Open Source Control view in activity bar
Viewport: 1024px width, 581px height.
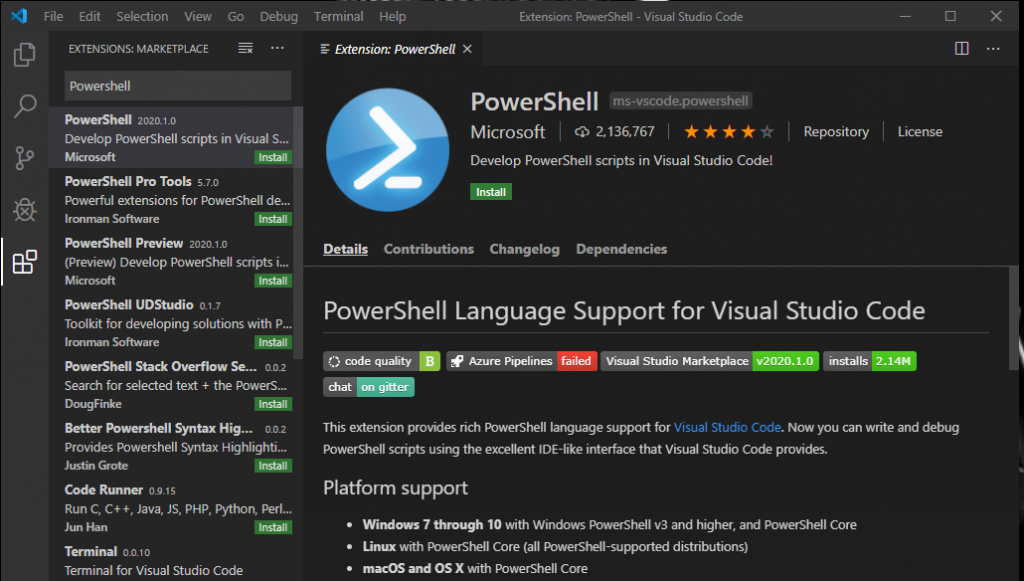pyautogui.click(x=24, y=157)
